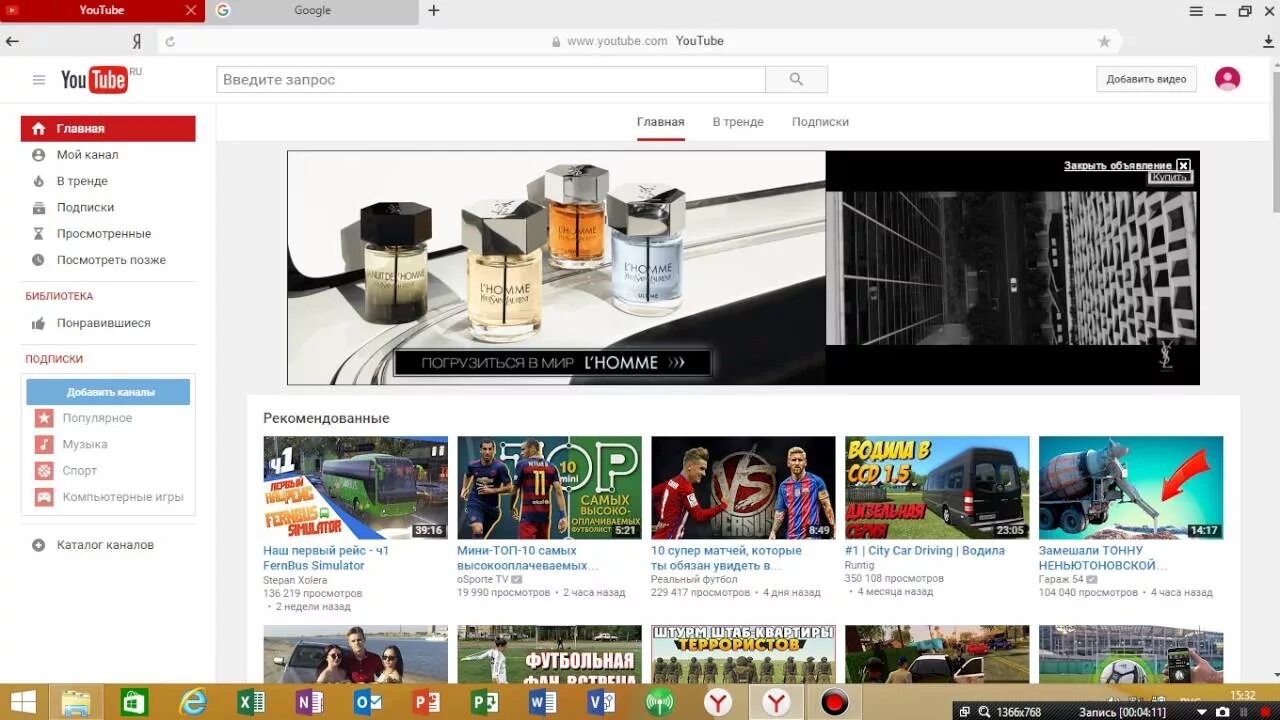
Task: Click the search magnifier button
Action: click(796, 79)
